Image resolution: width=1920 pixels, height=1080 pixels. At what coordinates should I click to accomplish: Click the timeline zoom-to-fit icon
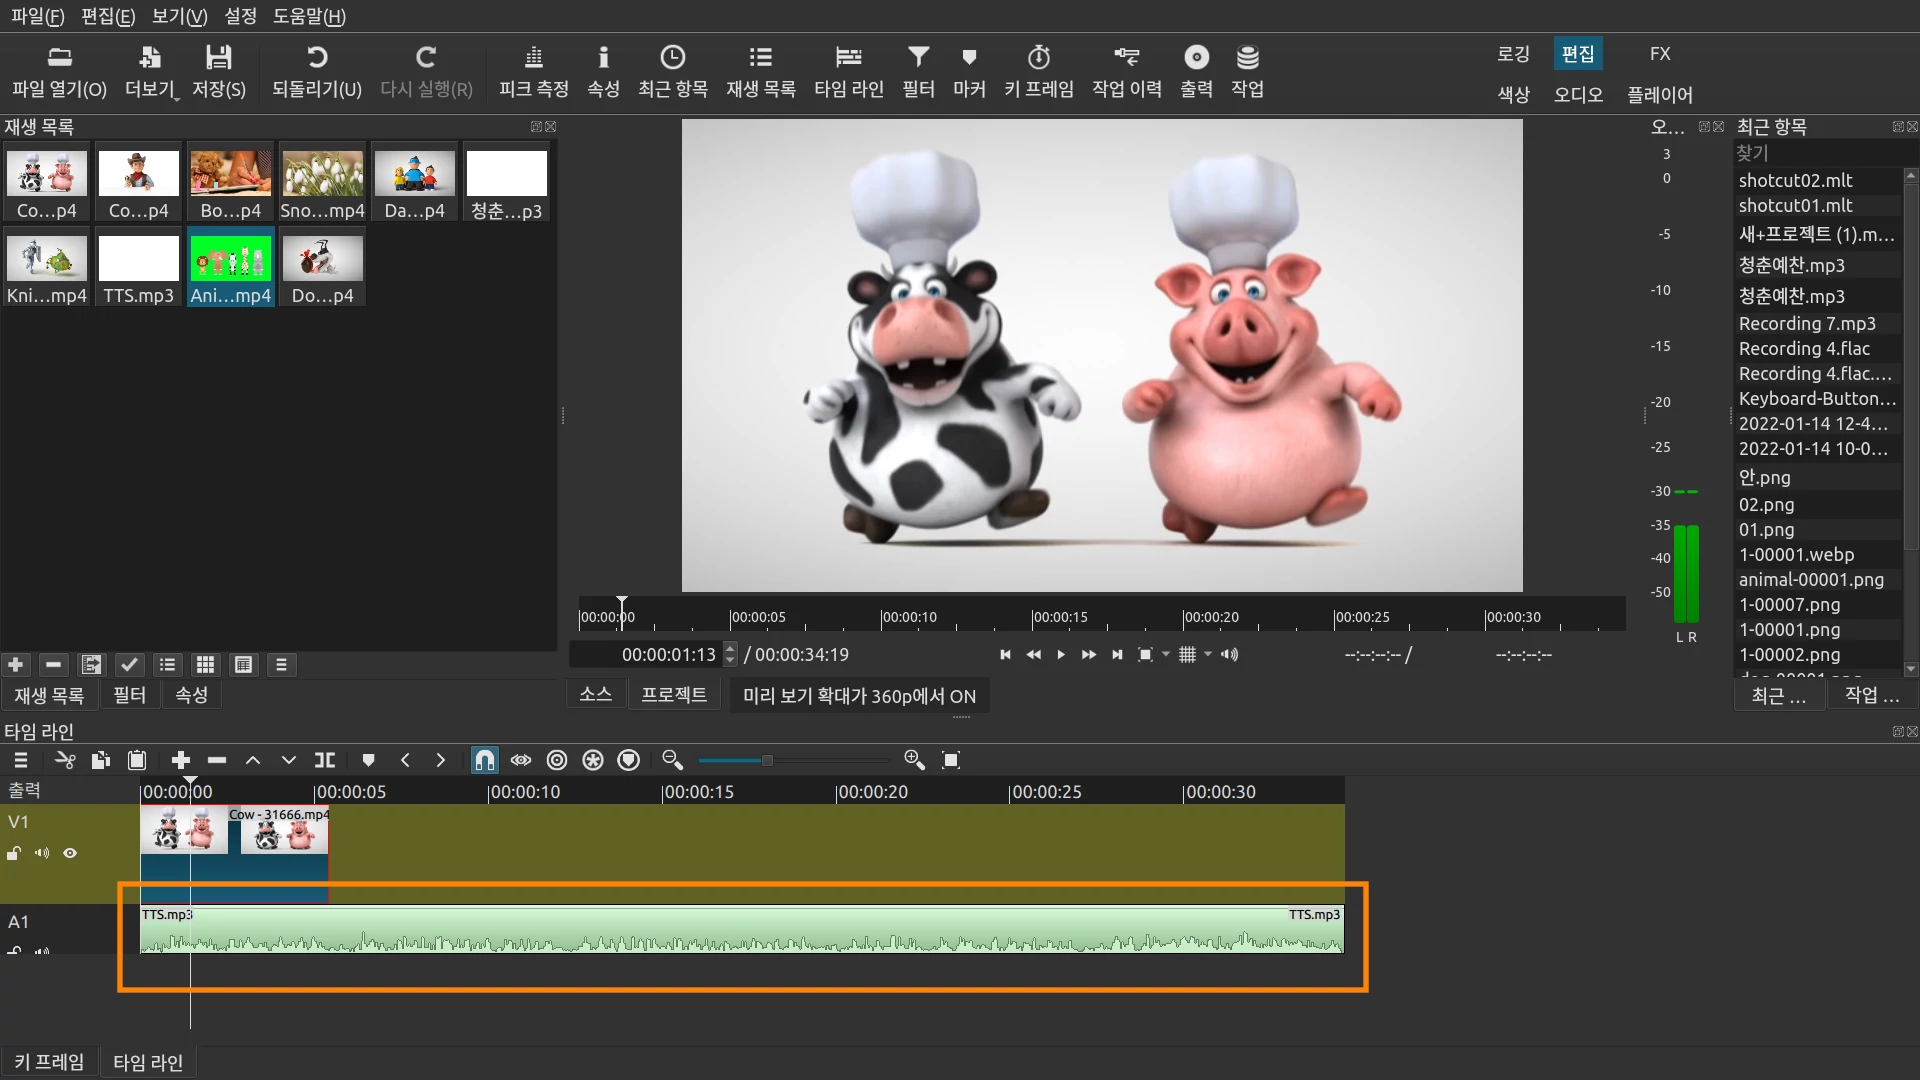(x=951, y=760)
